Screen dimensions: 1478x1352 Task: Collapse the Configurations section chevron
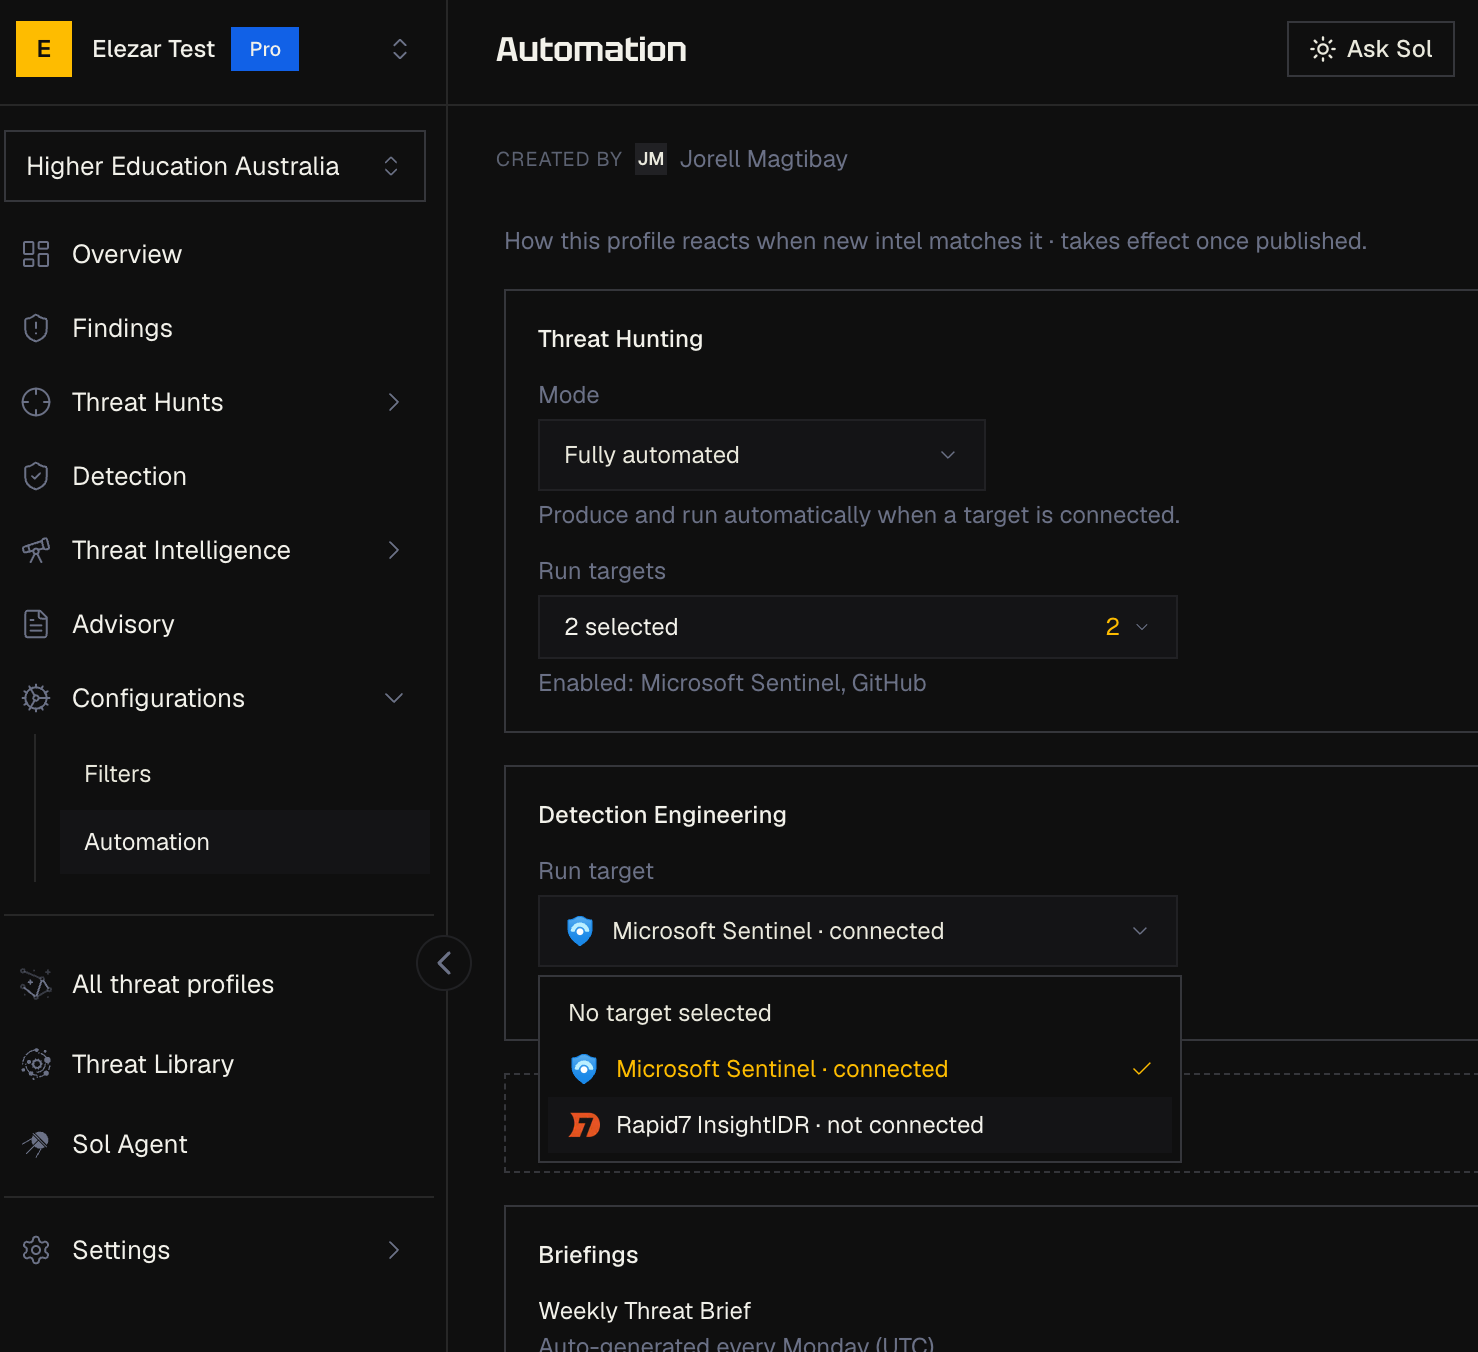pyautogui.click(x=394, y=698)
